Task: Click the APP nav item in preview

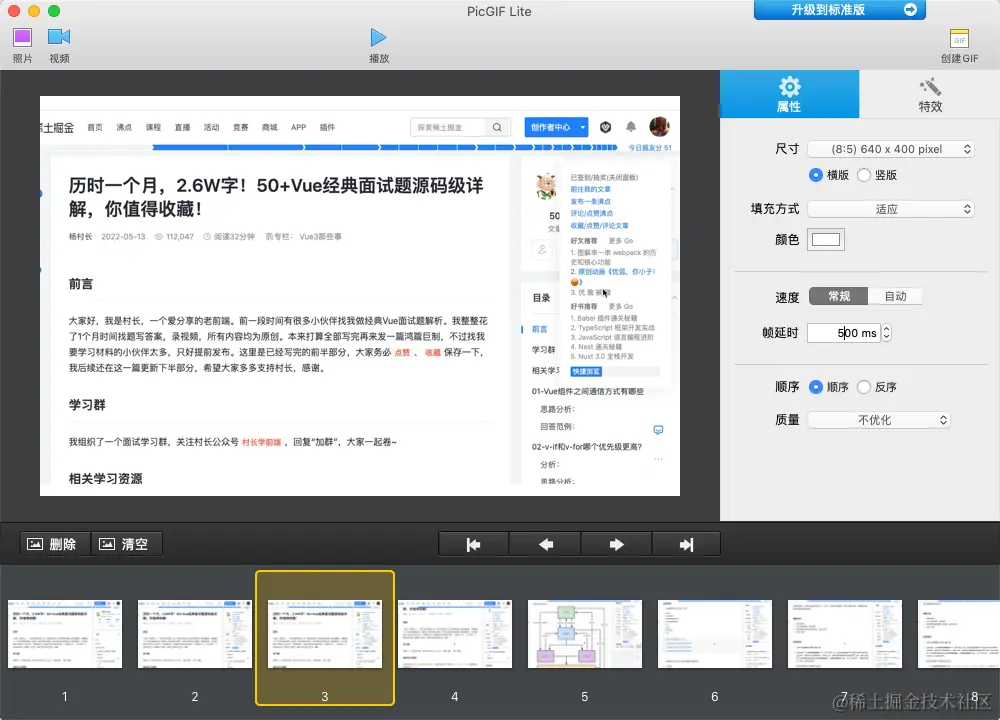Action: click(298, 128)
